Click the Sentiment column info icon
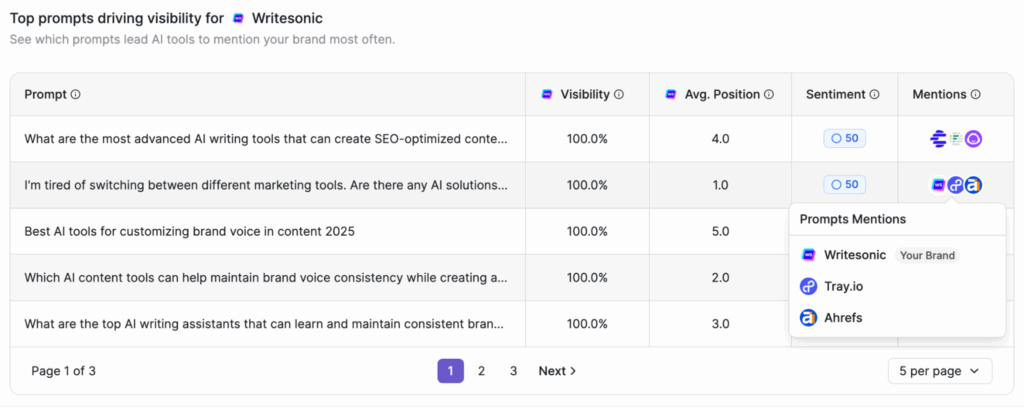This screenshot has height=408, width=1024. point(874,95)
